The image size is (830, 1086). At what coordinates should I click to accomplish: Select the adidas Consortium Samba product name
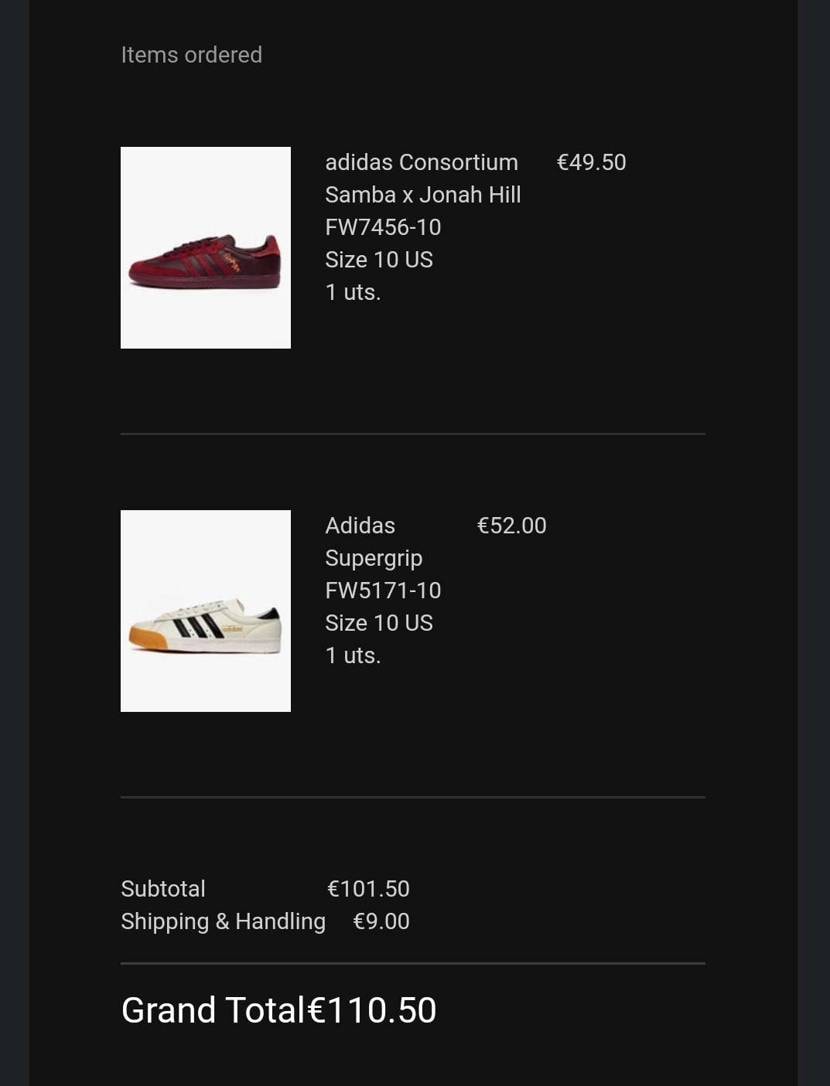coord(422,178)
